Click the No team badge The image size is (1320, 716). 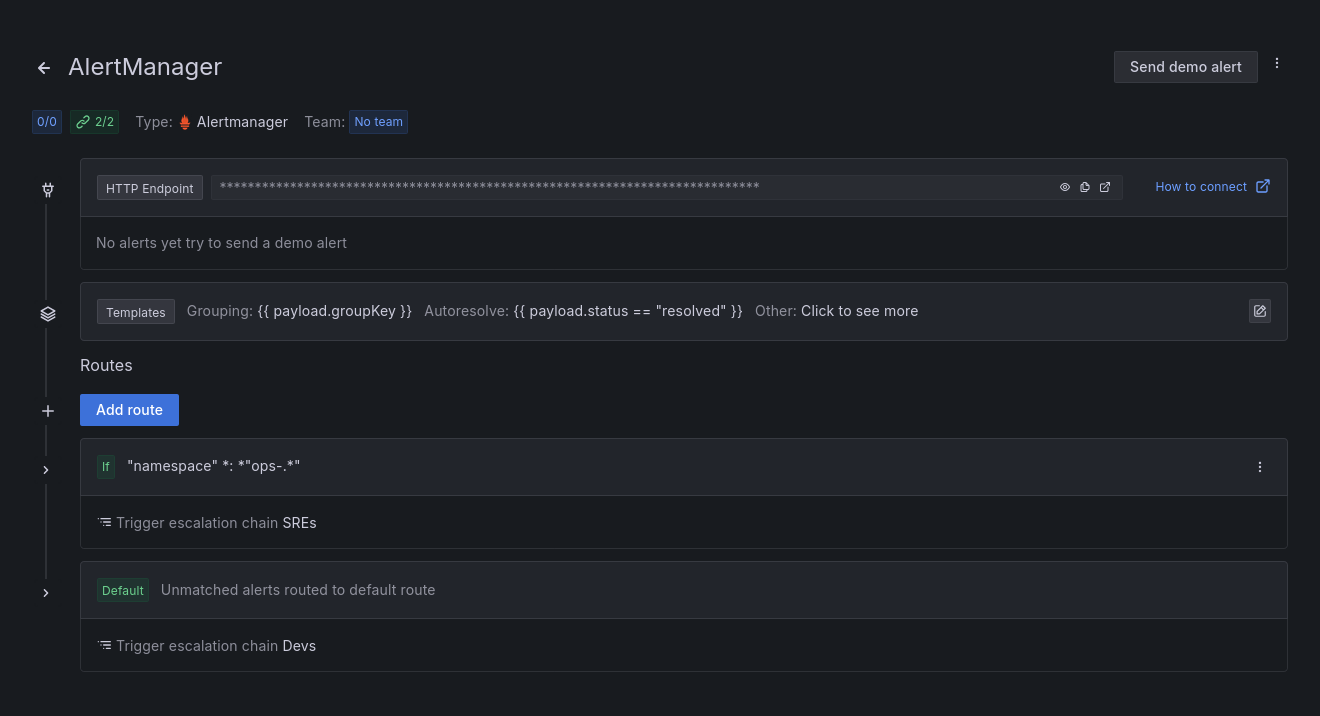tap(378, 121)
